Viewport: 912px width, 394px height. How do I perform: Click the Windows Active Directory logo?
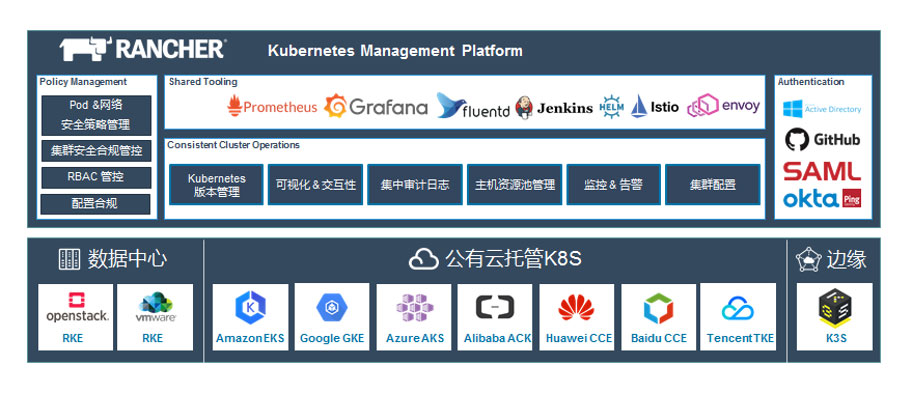coord(821,109)
